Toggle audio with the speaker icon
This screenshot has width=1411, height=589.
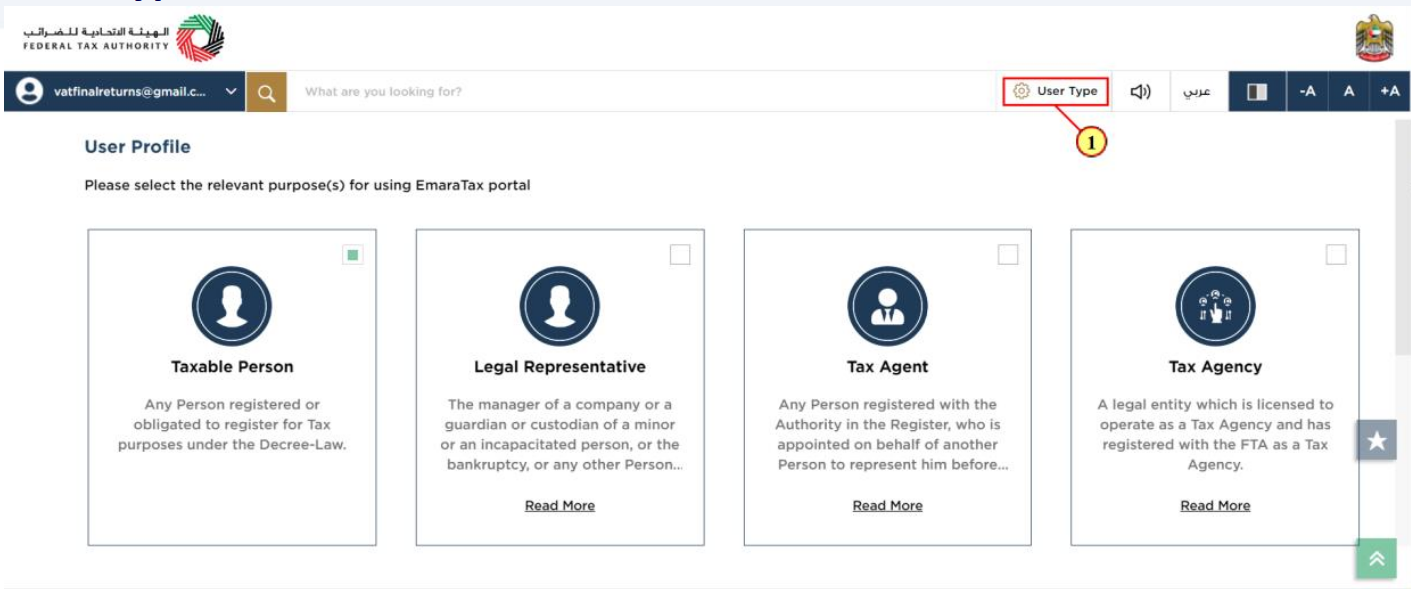tap(1140, 91)
